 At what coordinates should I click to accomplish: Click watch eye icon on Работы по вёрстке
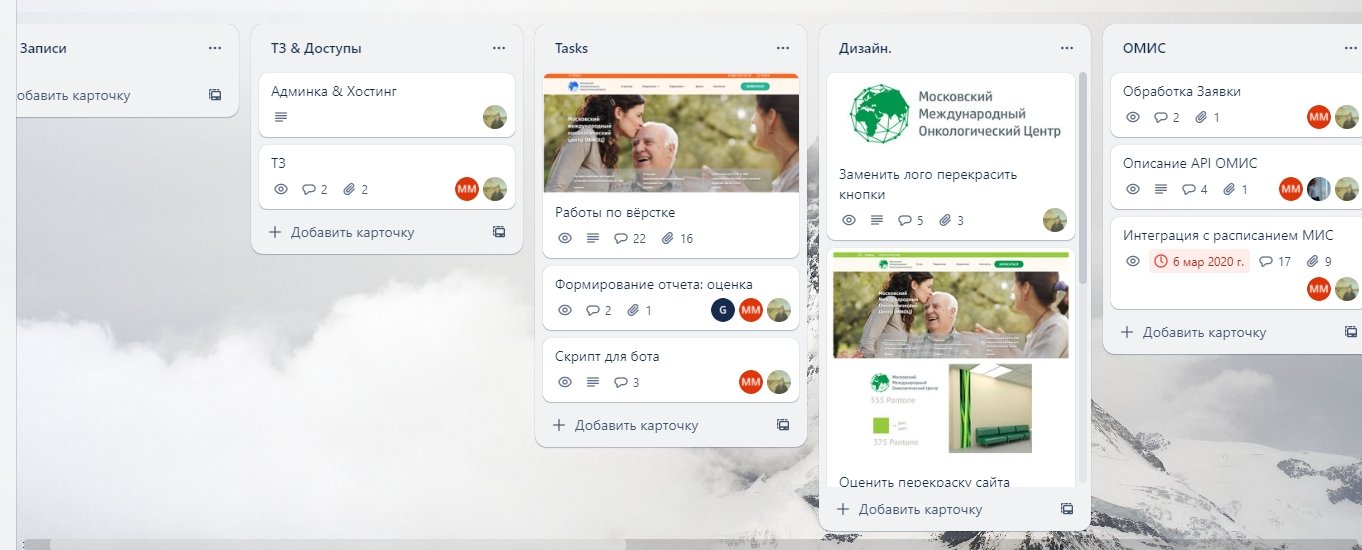point(564,238)
